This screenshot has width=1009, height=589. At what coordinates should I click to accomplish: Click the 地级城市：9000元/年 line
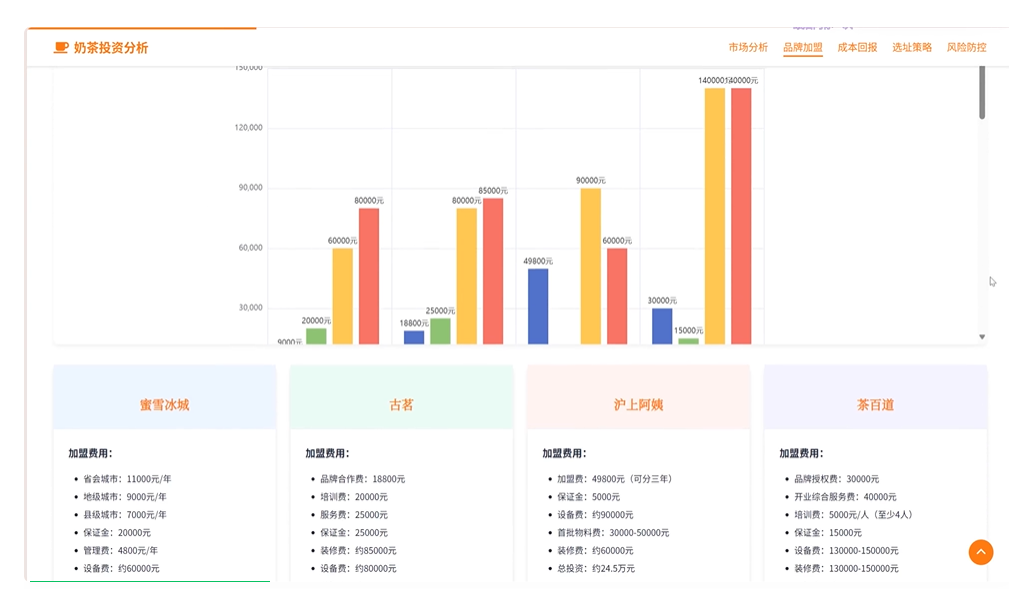click(125, 497)
